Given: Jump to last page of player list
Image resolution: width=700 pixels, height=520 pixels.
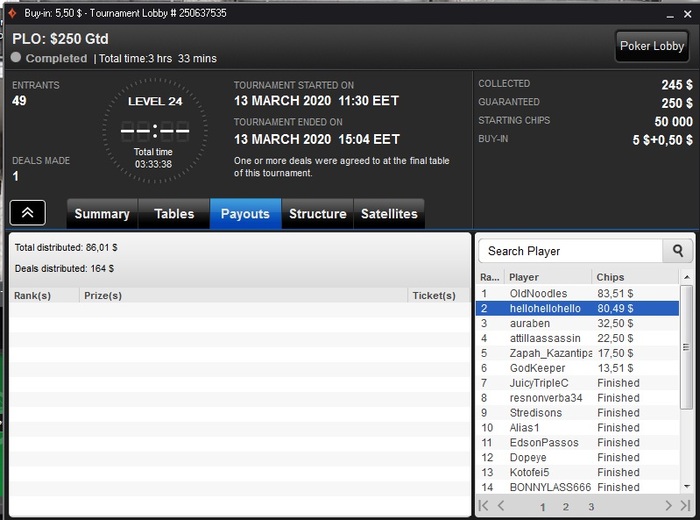Looking at the screenshot, I should click(x=685, y=506).
